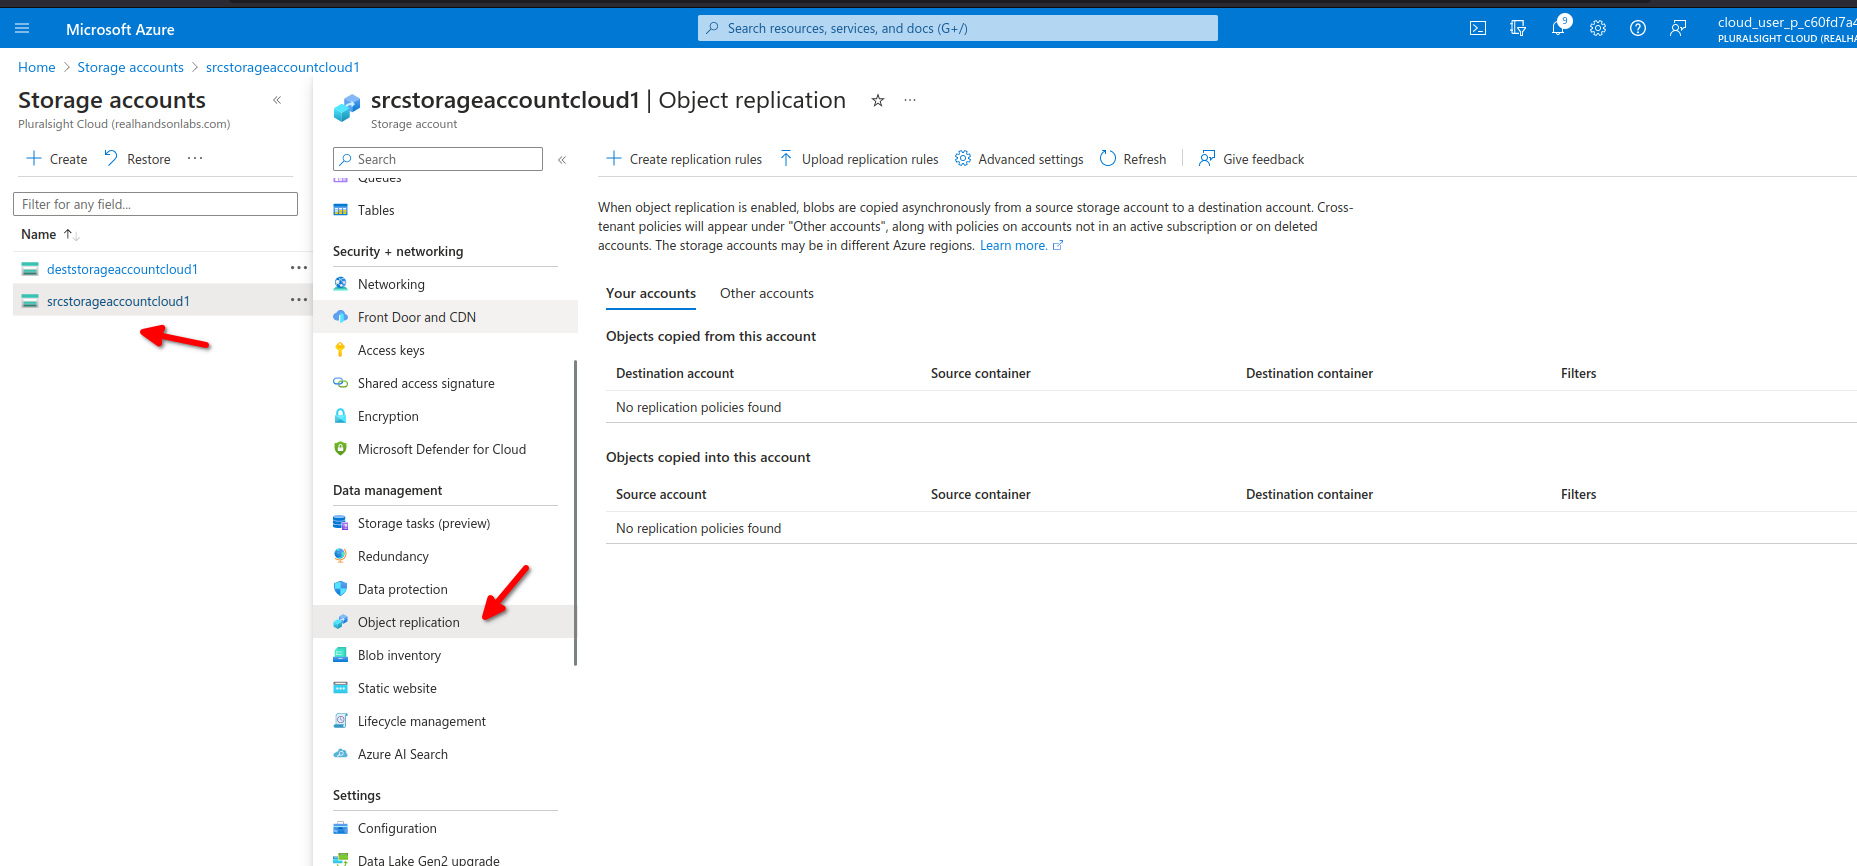Image resolution: width=1857 pixels, height=866 pixels.
Task: Click the feedback icon in top header
Action: click(1678, 28)
